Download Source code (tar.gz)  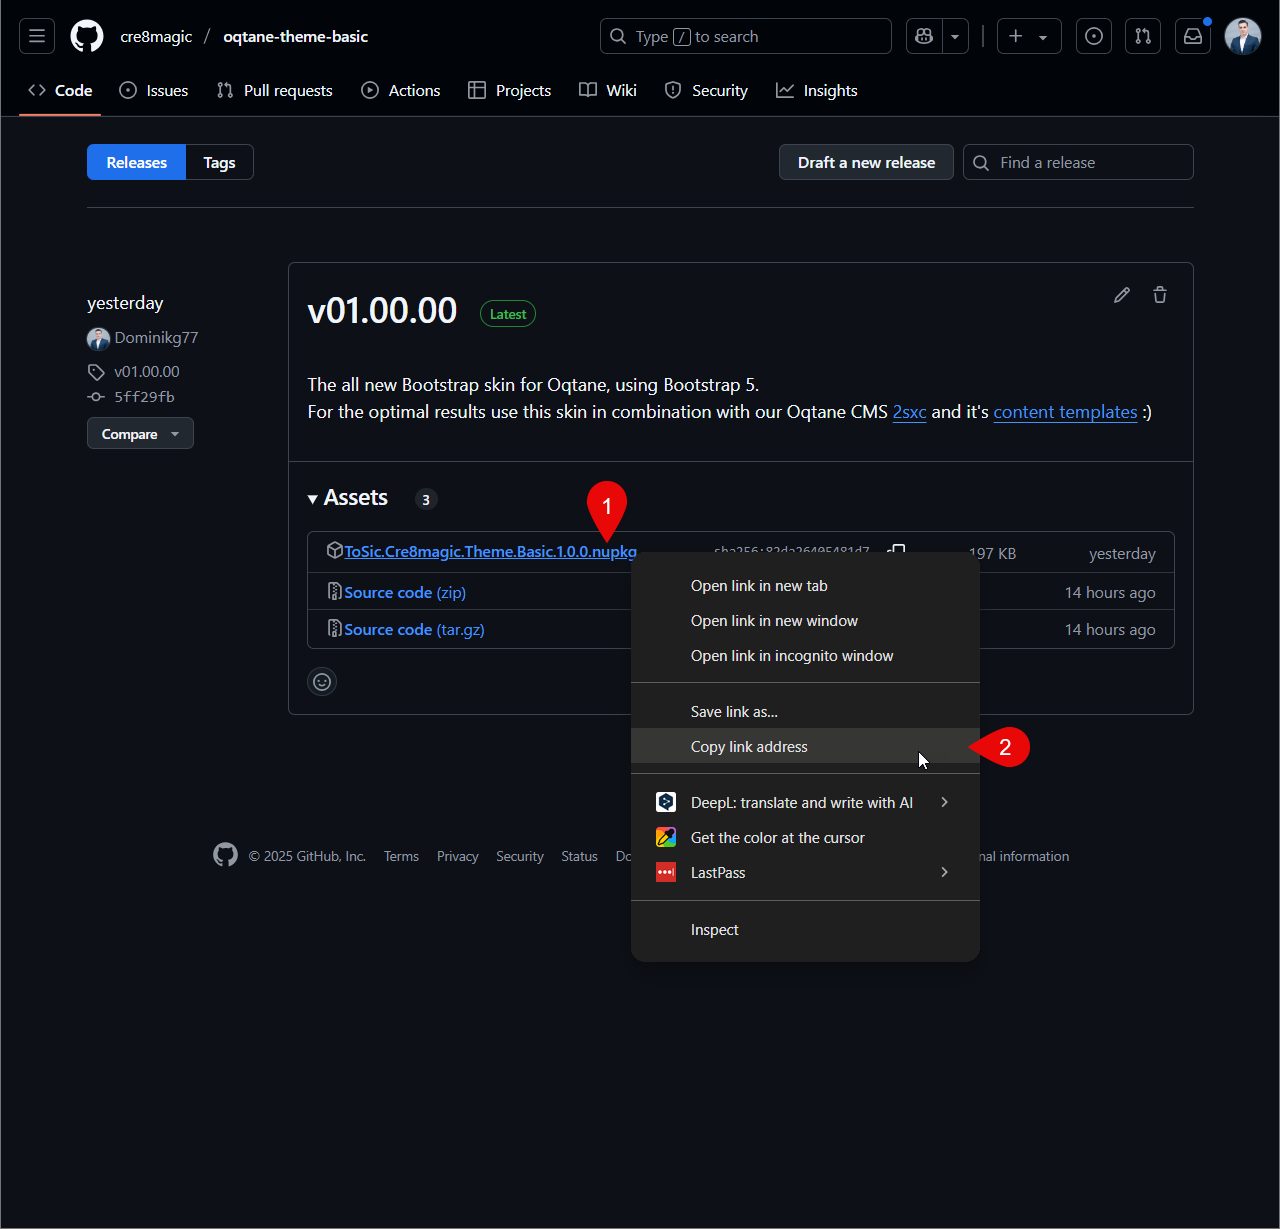414,629
